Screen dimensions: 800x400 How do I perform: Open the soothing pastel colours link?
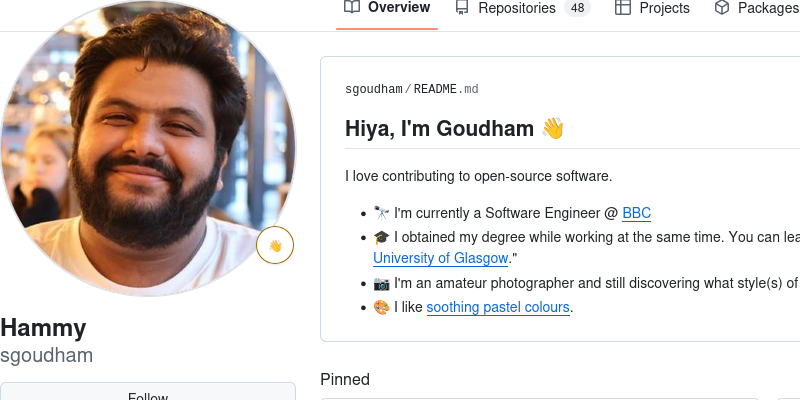pyautogui.click(x=498, y=307)
